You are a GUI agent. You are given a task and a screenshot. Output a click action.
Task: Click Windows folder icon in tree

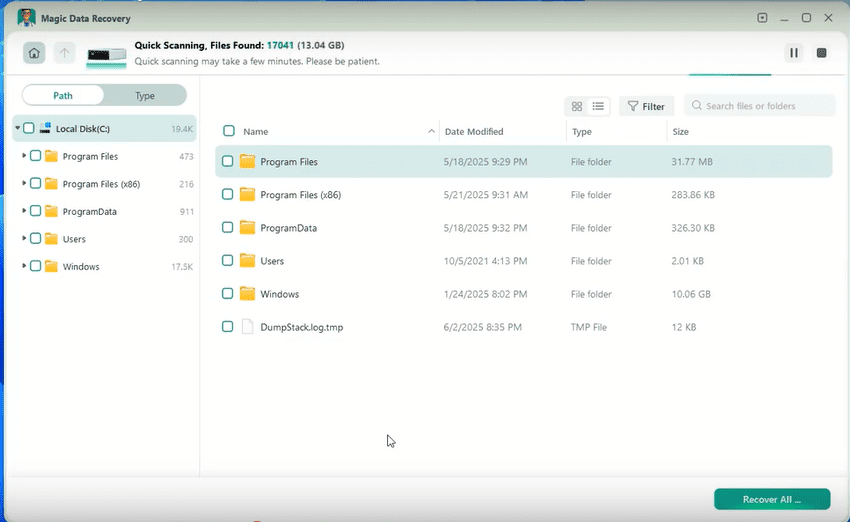coord(51,266)
